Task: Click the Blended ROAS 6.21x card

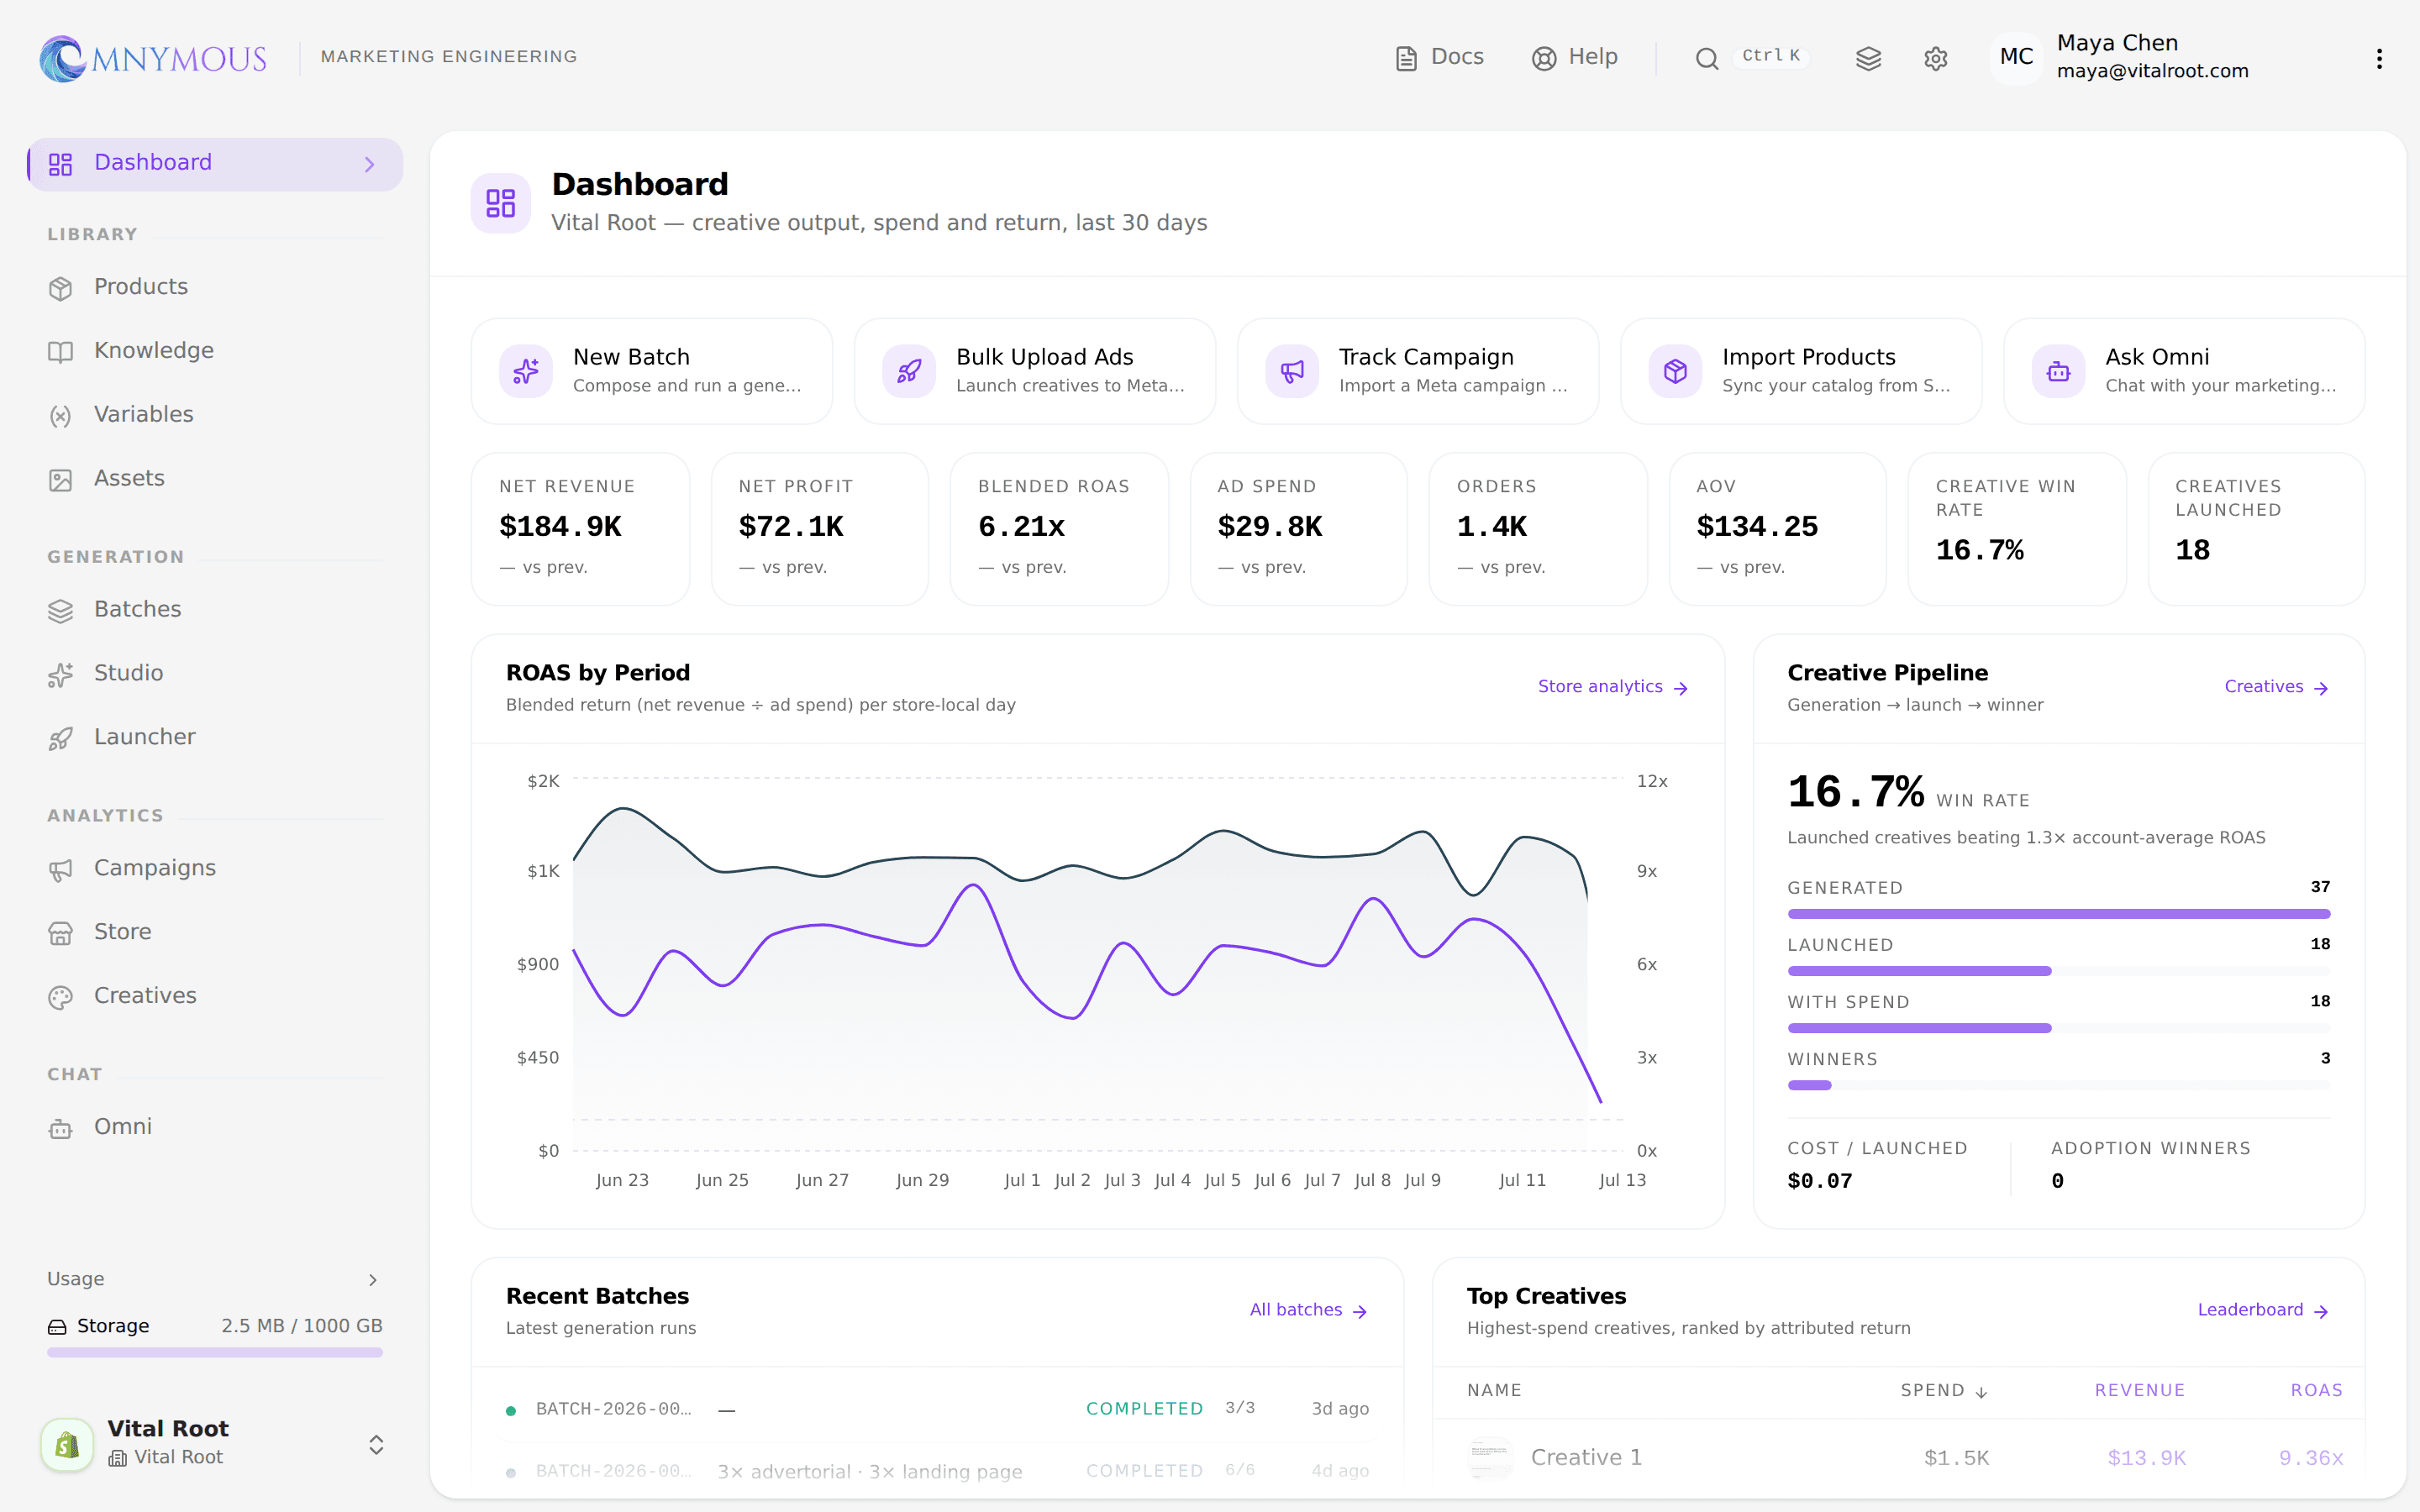Action: (x=1059, y=529)
